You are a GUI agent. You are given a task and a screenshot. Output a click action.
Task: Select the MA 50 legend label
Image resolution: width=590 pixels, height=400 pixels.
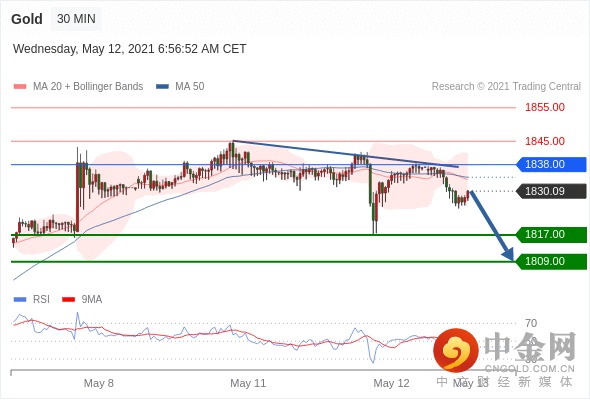click(x=190, y=87)
